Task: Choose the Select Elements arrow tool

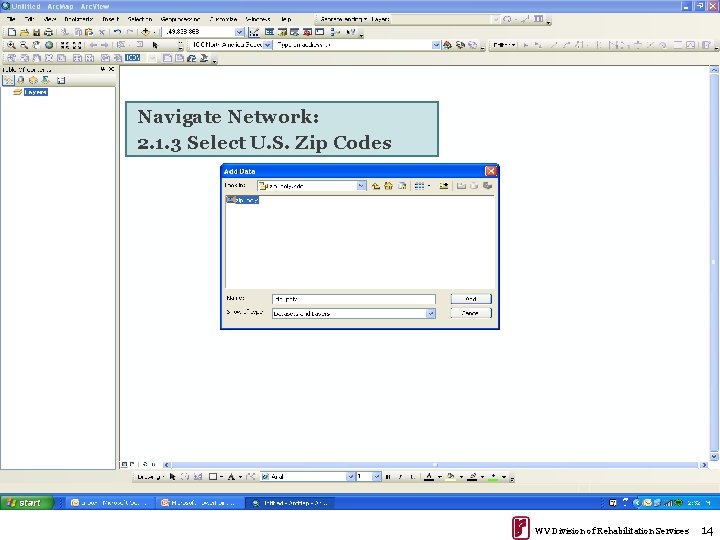Action: (155, 45)
